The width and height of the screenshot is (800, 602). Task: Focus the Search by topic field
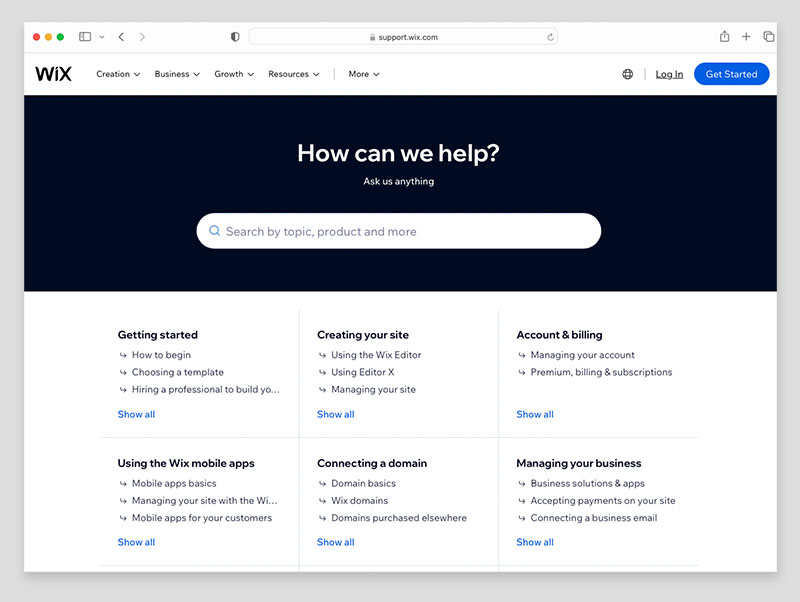pos(398,231)
